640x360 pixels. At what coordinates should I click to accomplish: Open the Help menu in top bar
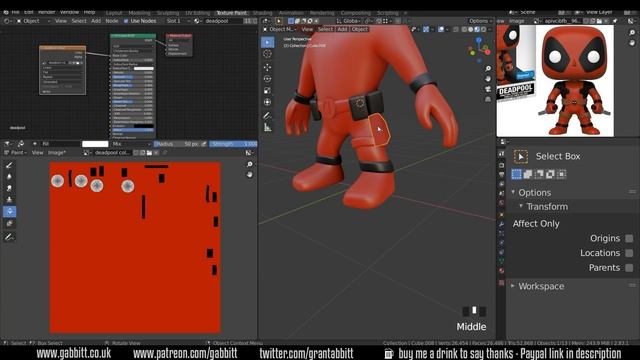[x=89, y=12]
